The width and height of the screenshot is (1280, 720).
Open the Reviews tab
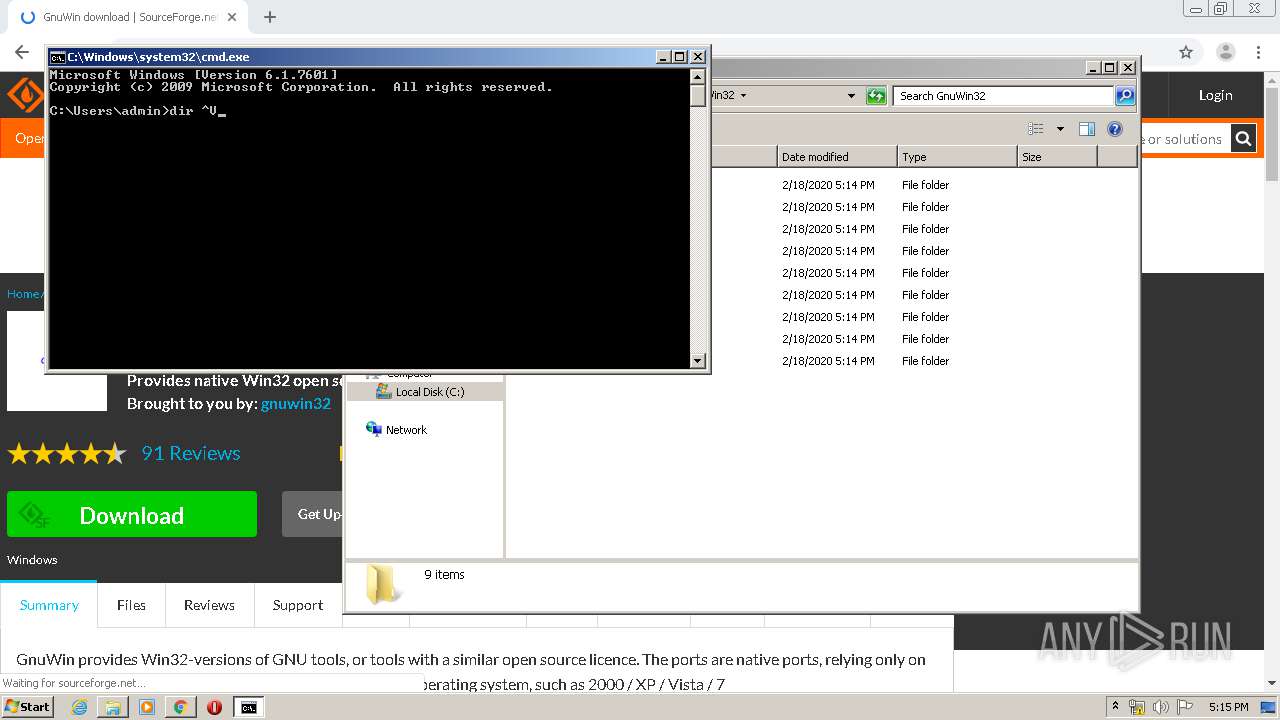click(209, 605)
